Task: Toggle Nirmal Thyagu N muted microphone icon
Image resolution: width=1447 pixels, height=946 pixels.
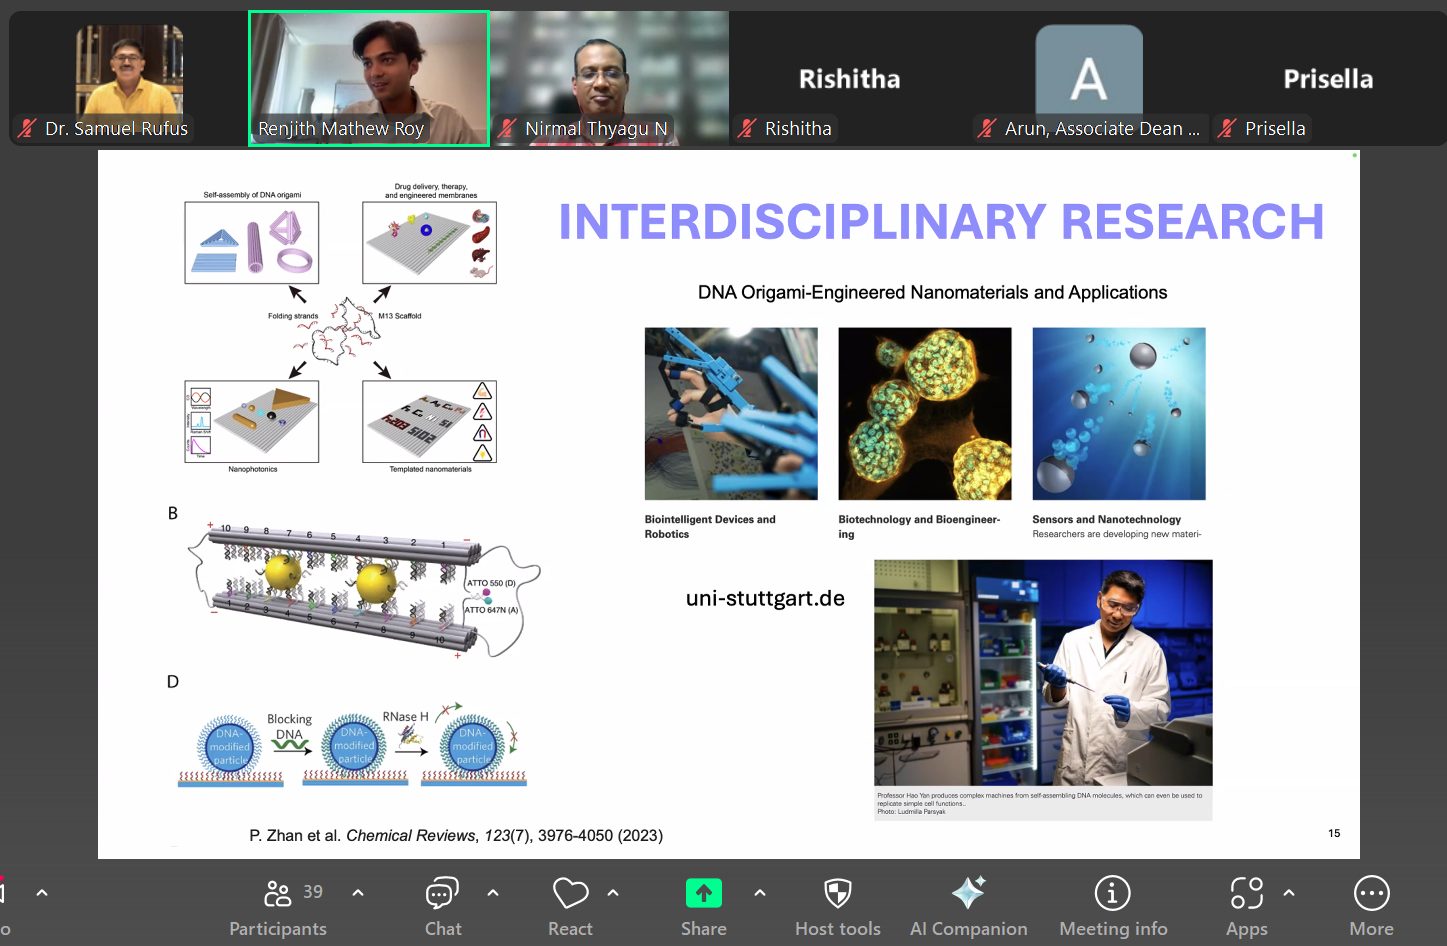Action: tap(507, 129)
